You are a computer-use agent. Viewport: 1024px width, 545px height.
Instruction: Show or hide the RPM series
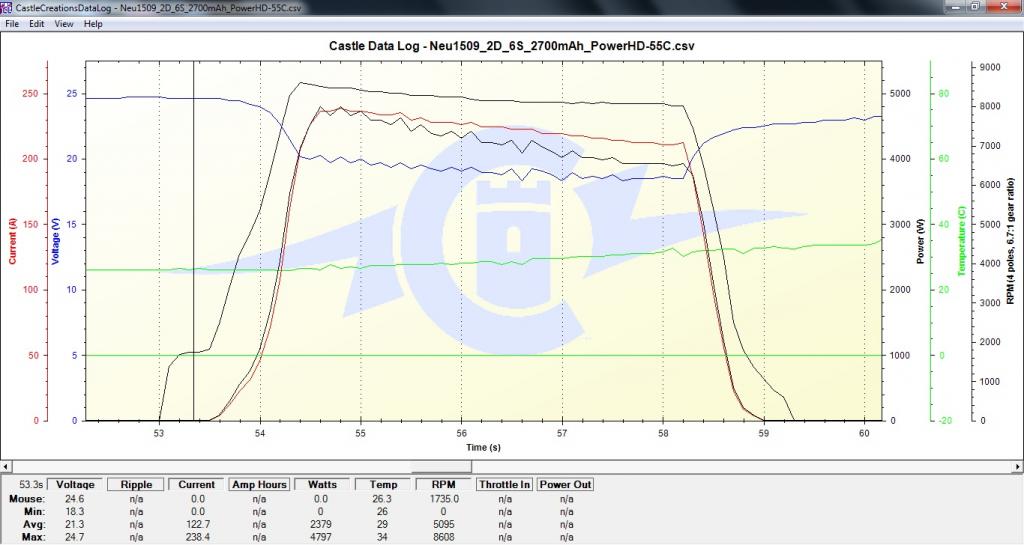pyautogui.click(x=443, y=484)
